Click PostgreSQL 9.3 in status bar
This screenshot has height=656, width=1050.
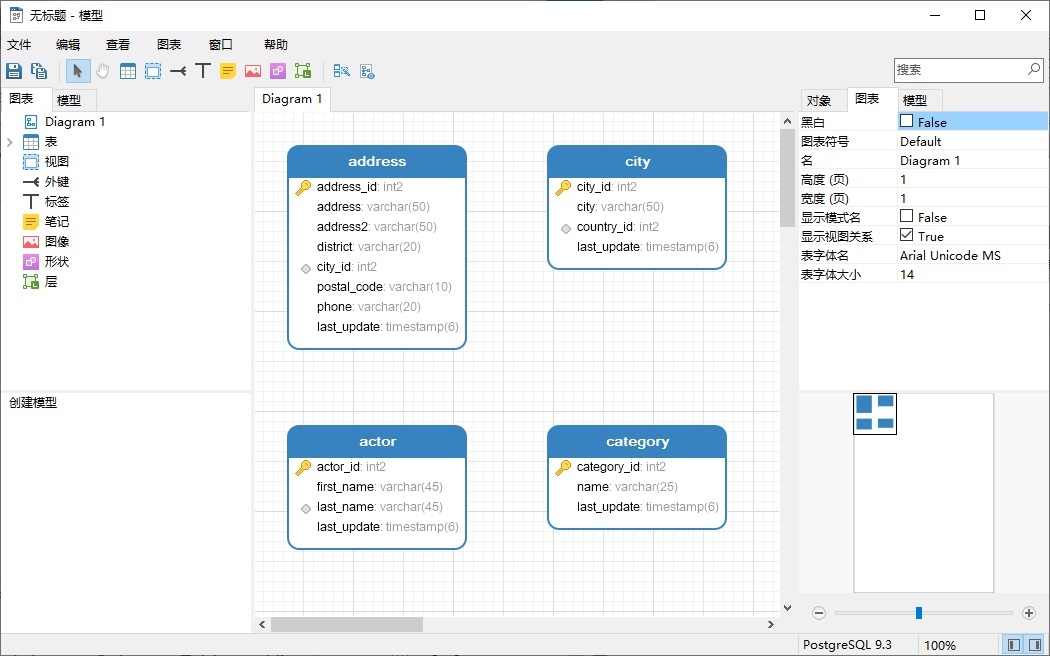tap(847, 645)
